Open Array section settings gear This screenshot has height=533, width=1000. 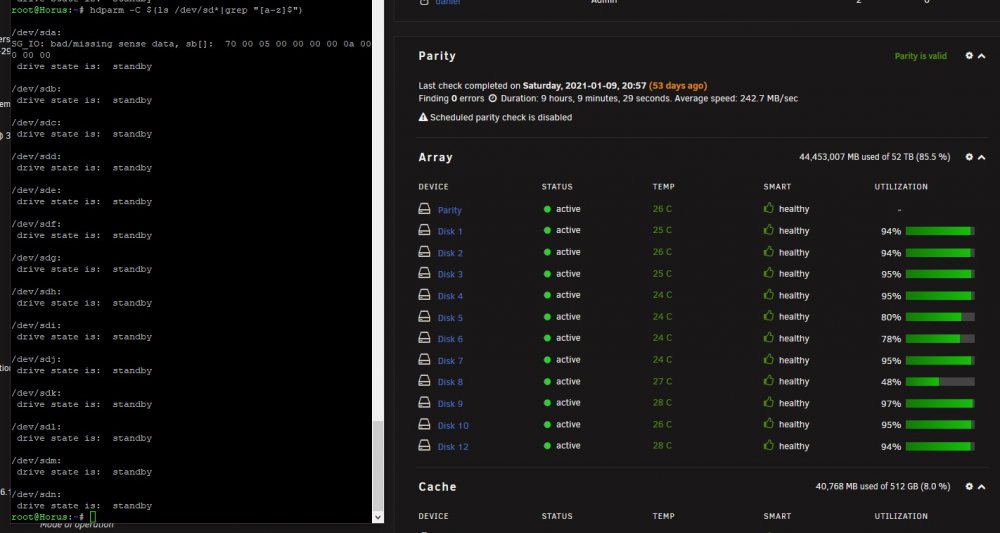(x=969, y=157)
